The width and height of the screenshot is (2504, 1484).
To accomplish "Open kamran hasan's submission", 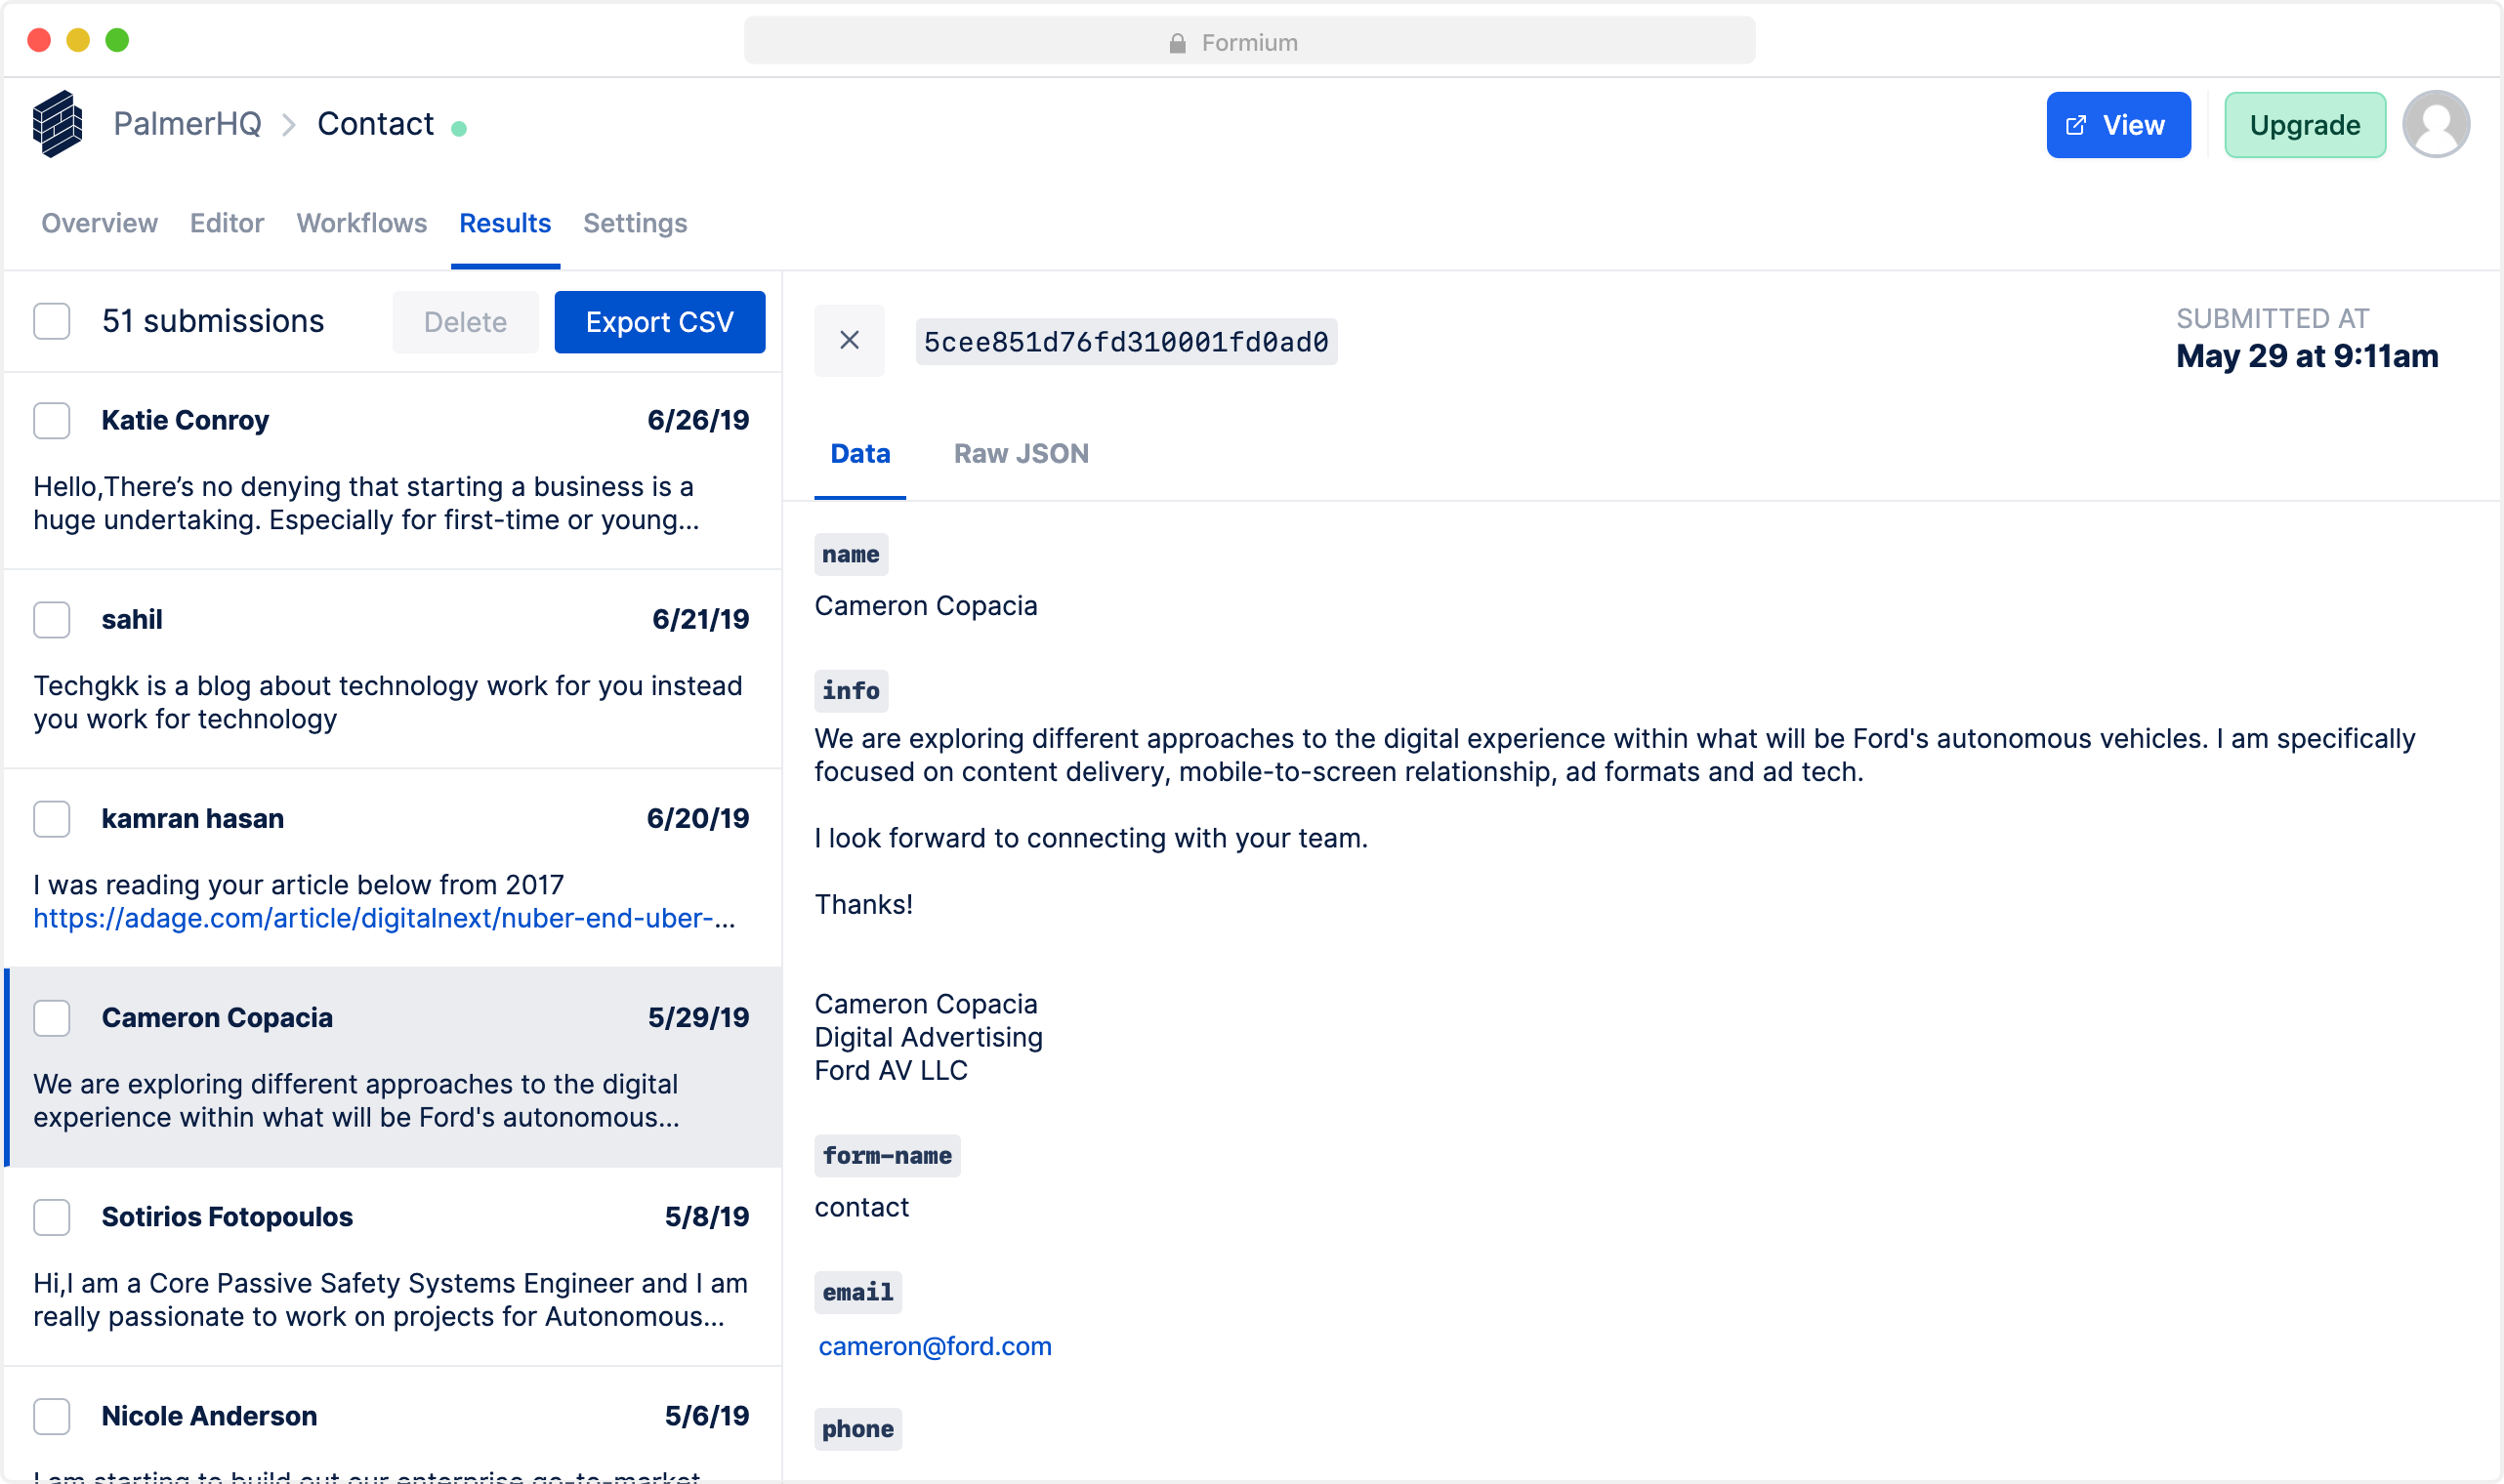I will [392, 868].
